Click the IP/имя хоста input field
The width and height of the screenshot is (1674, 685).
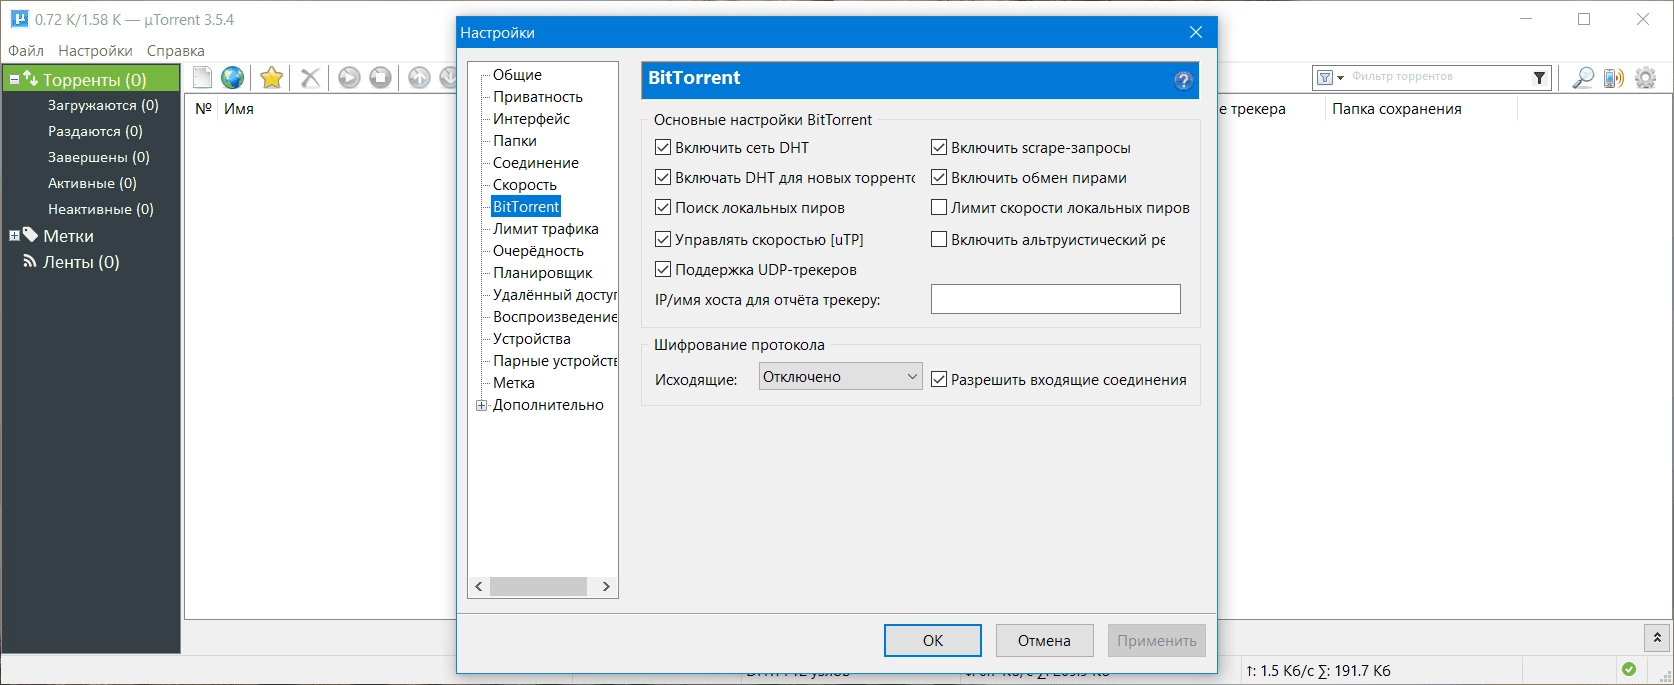(x=1055, y=298)
